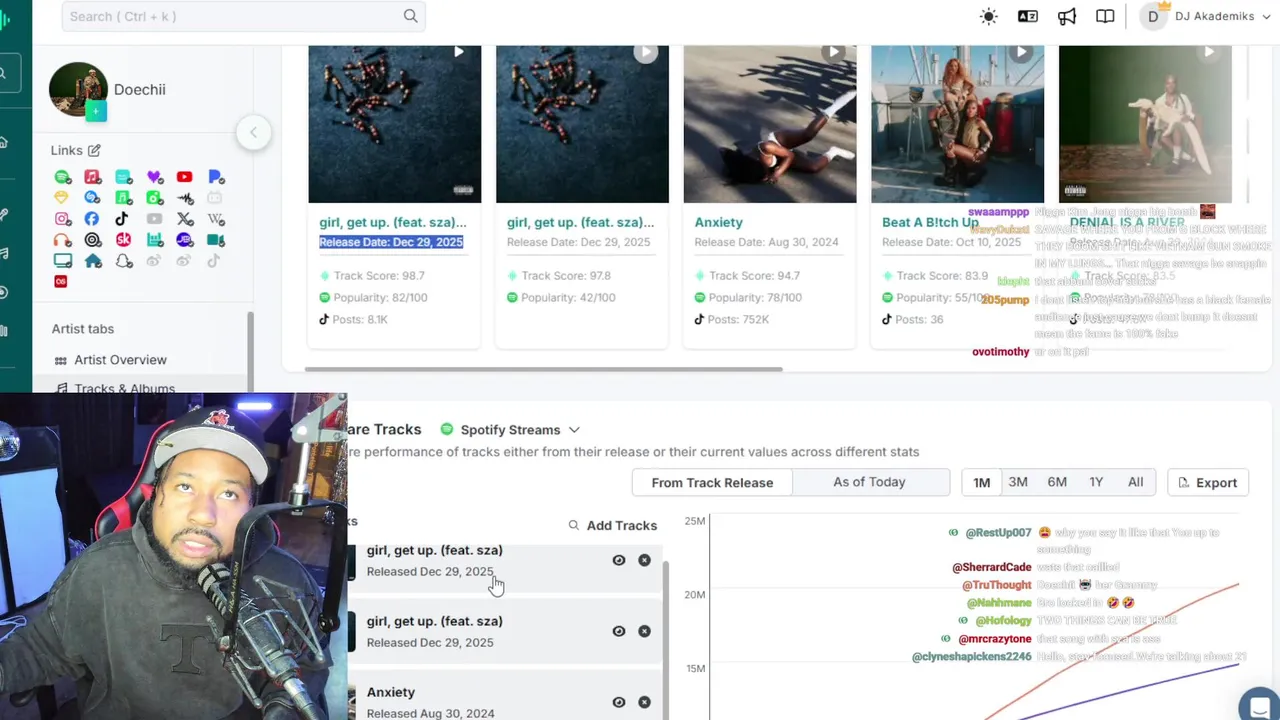Remove second girl, get up. from comparison

[x=644, y=631]
